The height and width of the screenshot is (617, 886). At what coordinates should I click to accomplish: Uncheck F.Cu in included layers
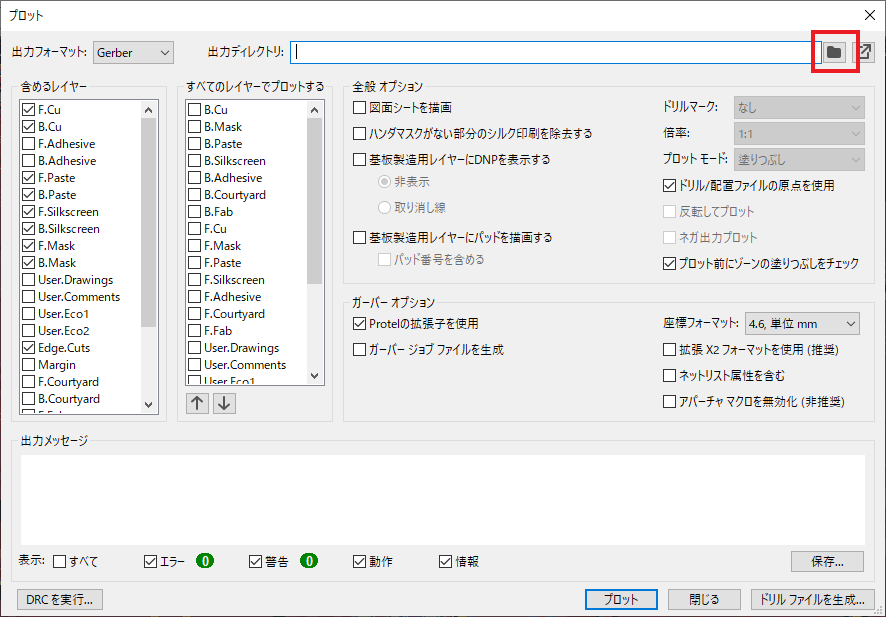coord(28,110)
